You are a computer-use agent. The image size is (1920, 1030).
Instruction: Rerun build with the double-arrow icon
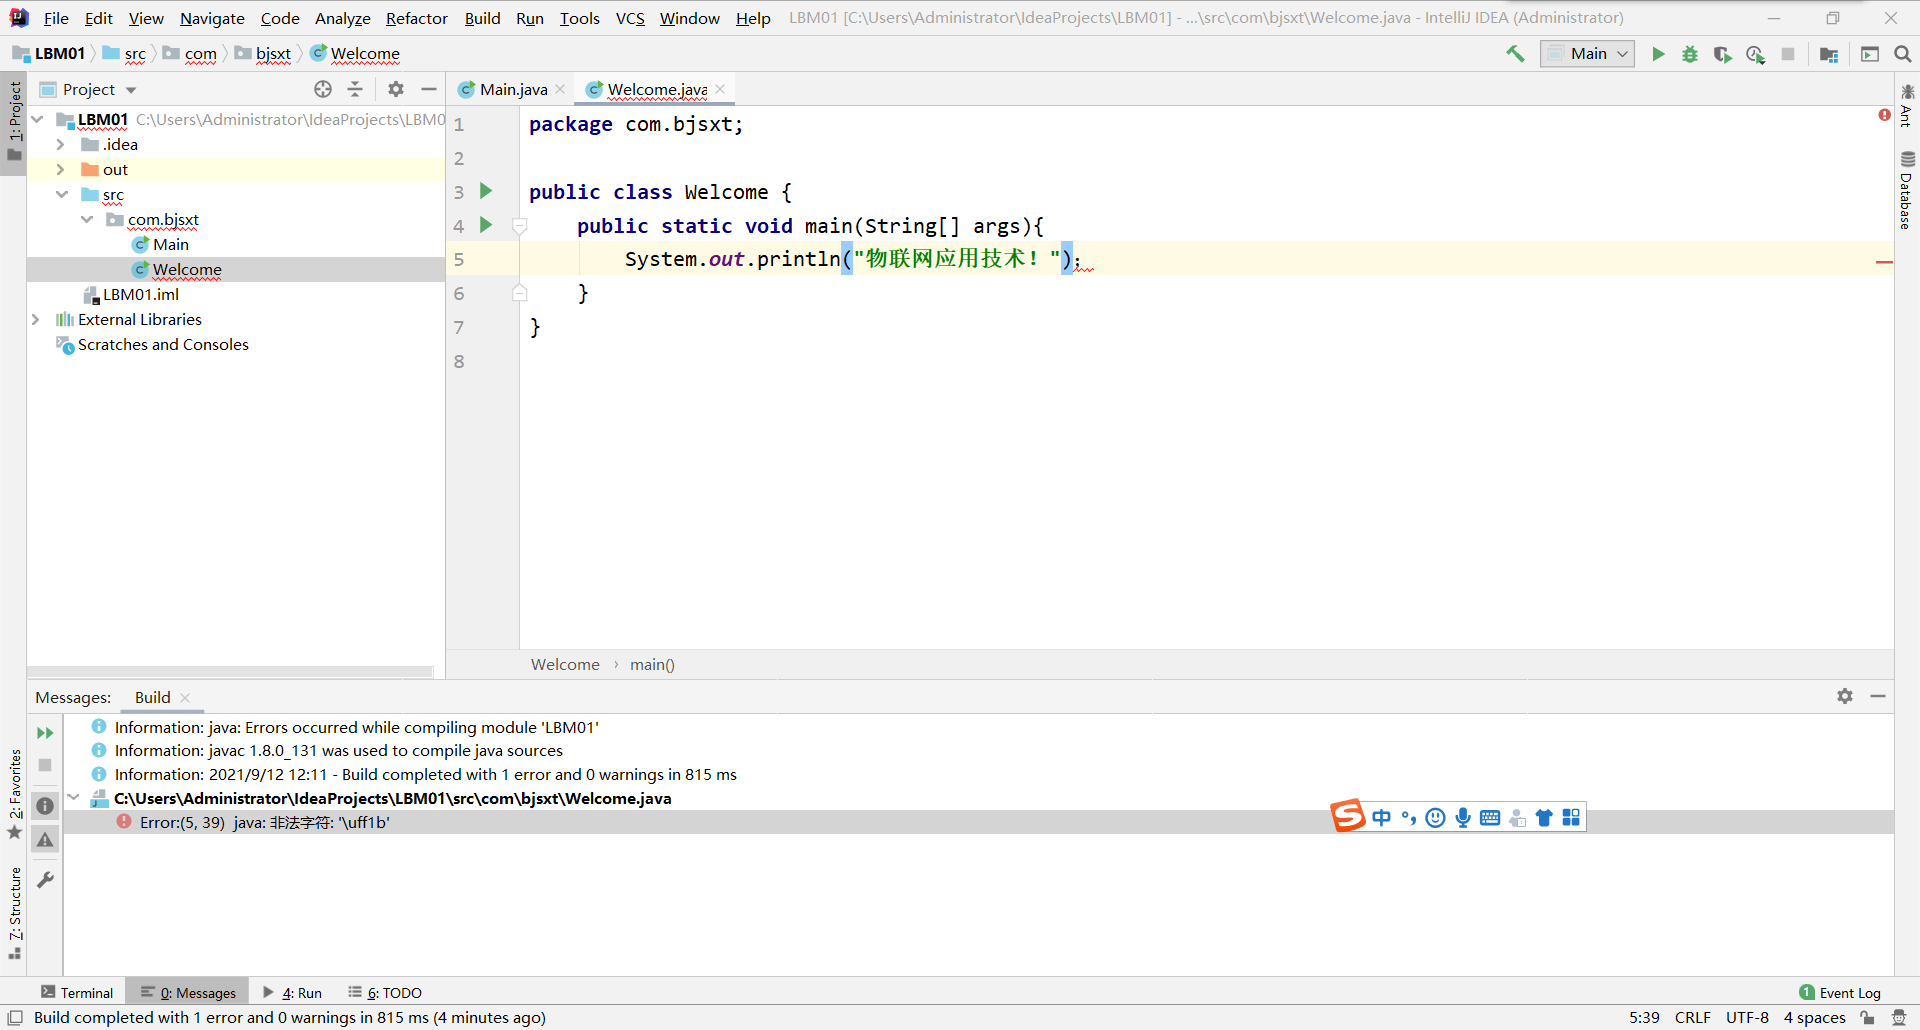(x=45, y=733)
